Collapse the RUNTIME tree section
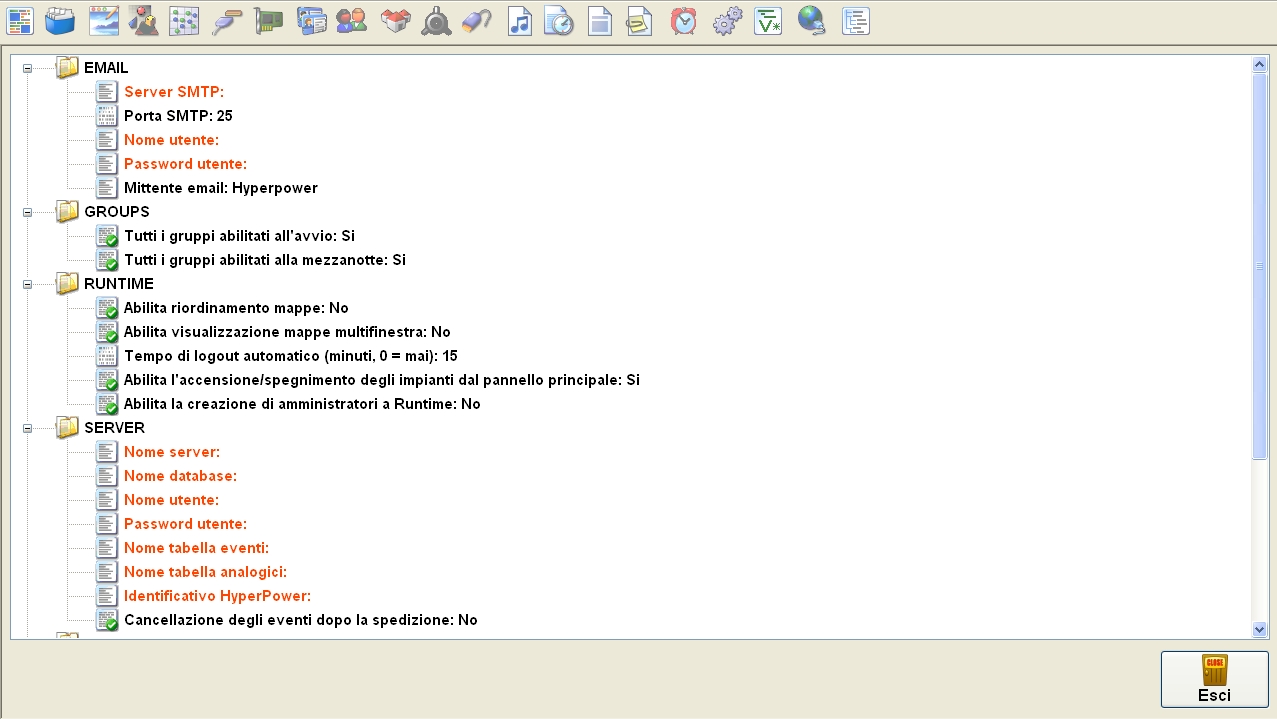 tap(28, 284)
